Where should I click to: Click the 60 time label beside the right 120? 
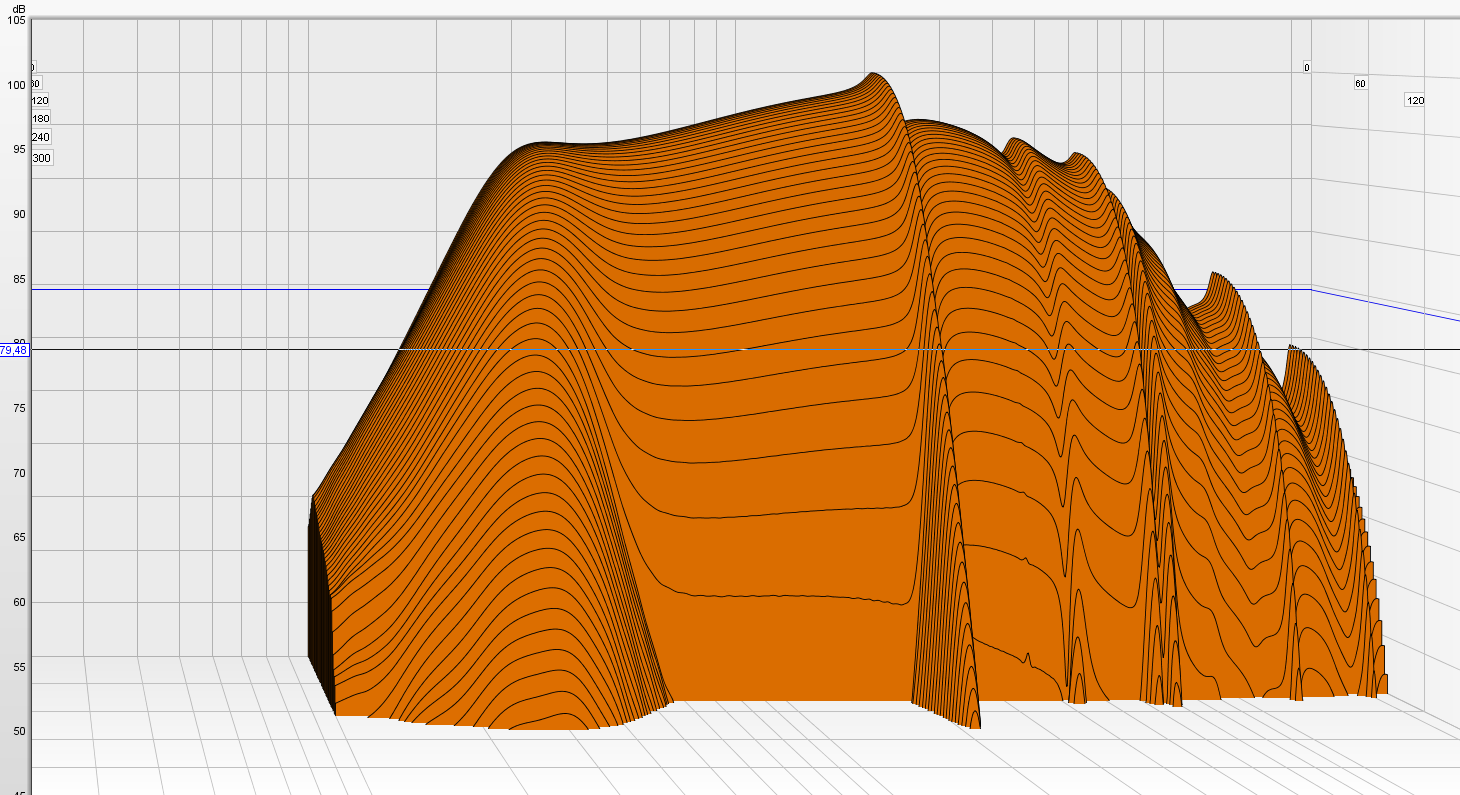pyautogui.click(x=1360, y=84)
